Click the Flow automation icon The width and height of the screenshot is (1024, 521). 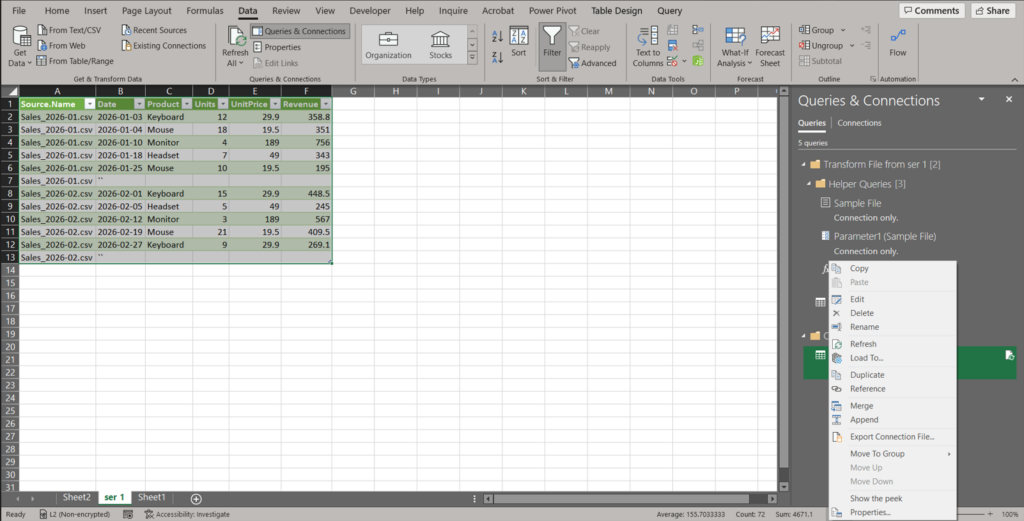[x=897, y=40]
